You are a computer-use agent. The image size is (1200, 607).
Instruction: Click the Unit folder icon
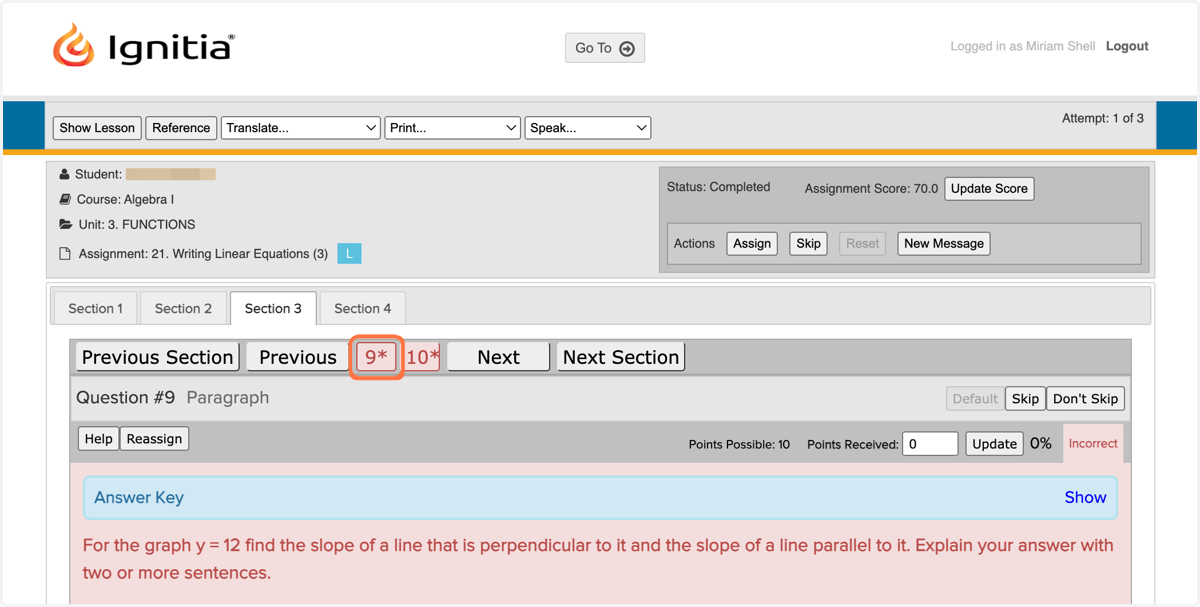click(65, 224)
